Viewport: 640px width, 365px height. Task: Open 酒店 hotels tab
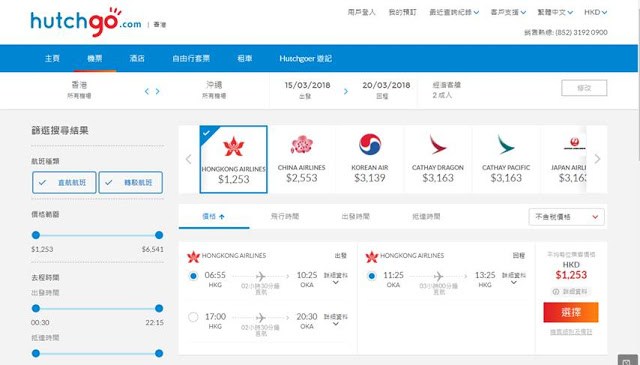pyautogui.click(x=137, y=58)
